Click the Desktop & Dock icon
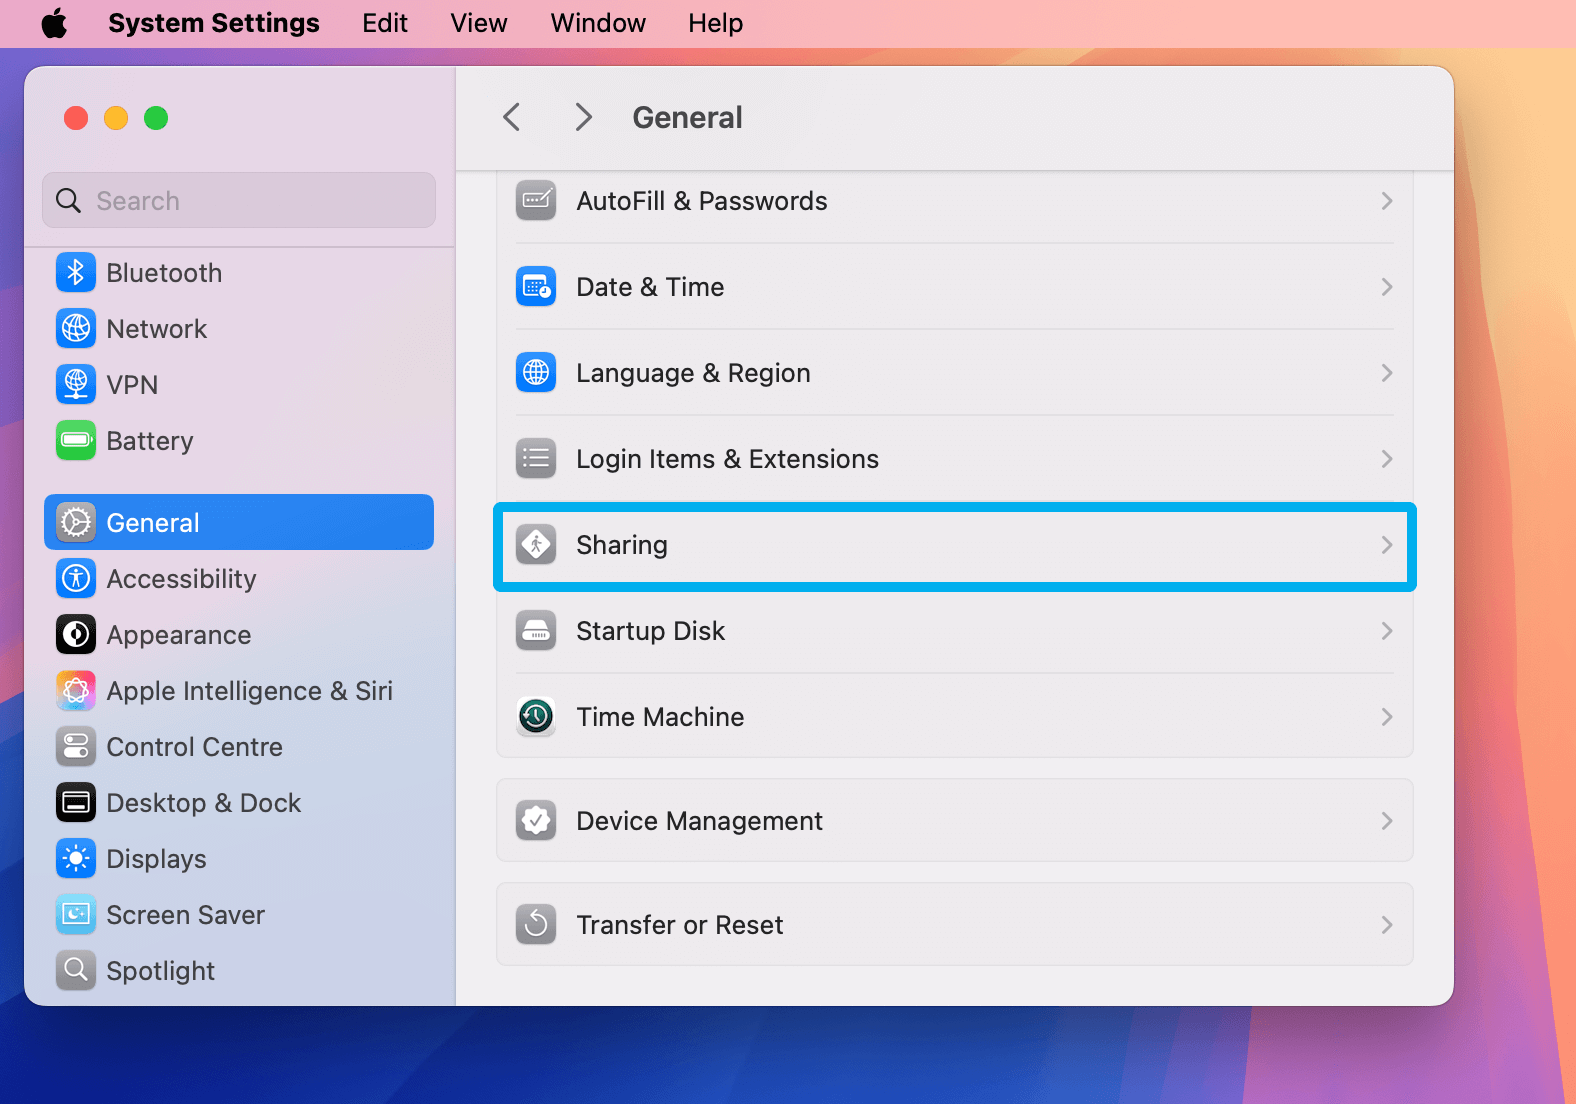Viewport: 1576px width, 1104px height. 76,803
